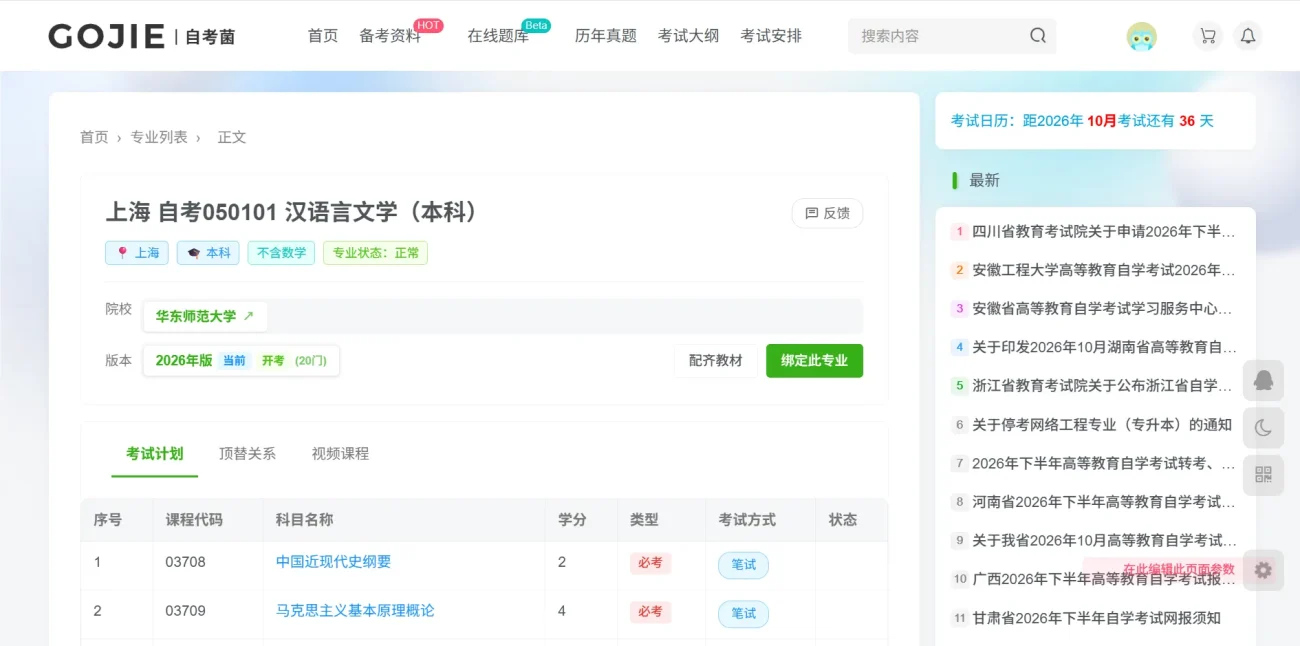Click the 绑定此专业 green button
Viewport: 1300px width, 646px height.
[x=814, y=361]
